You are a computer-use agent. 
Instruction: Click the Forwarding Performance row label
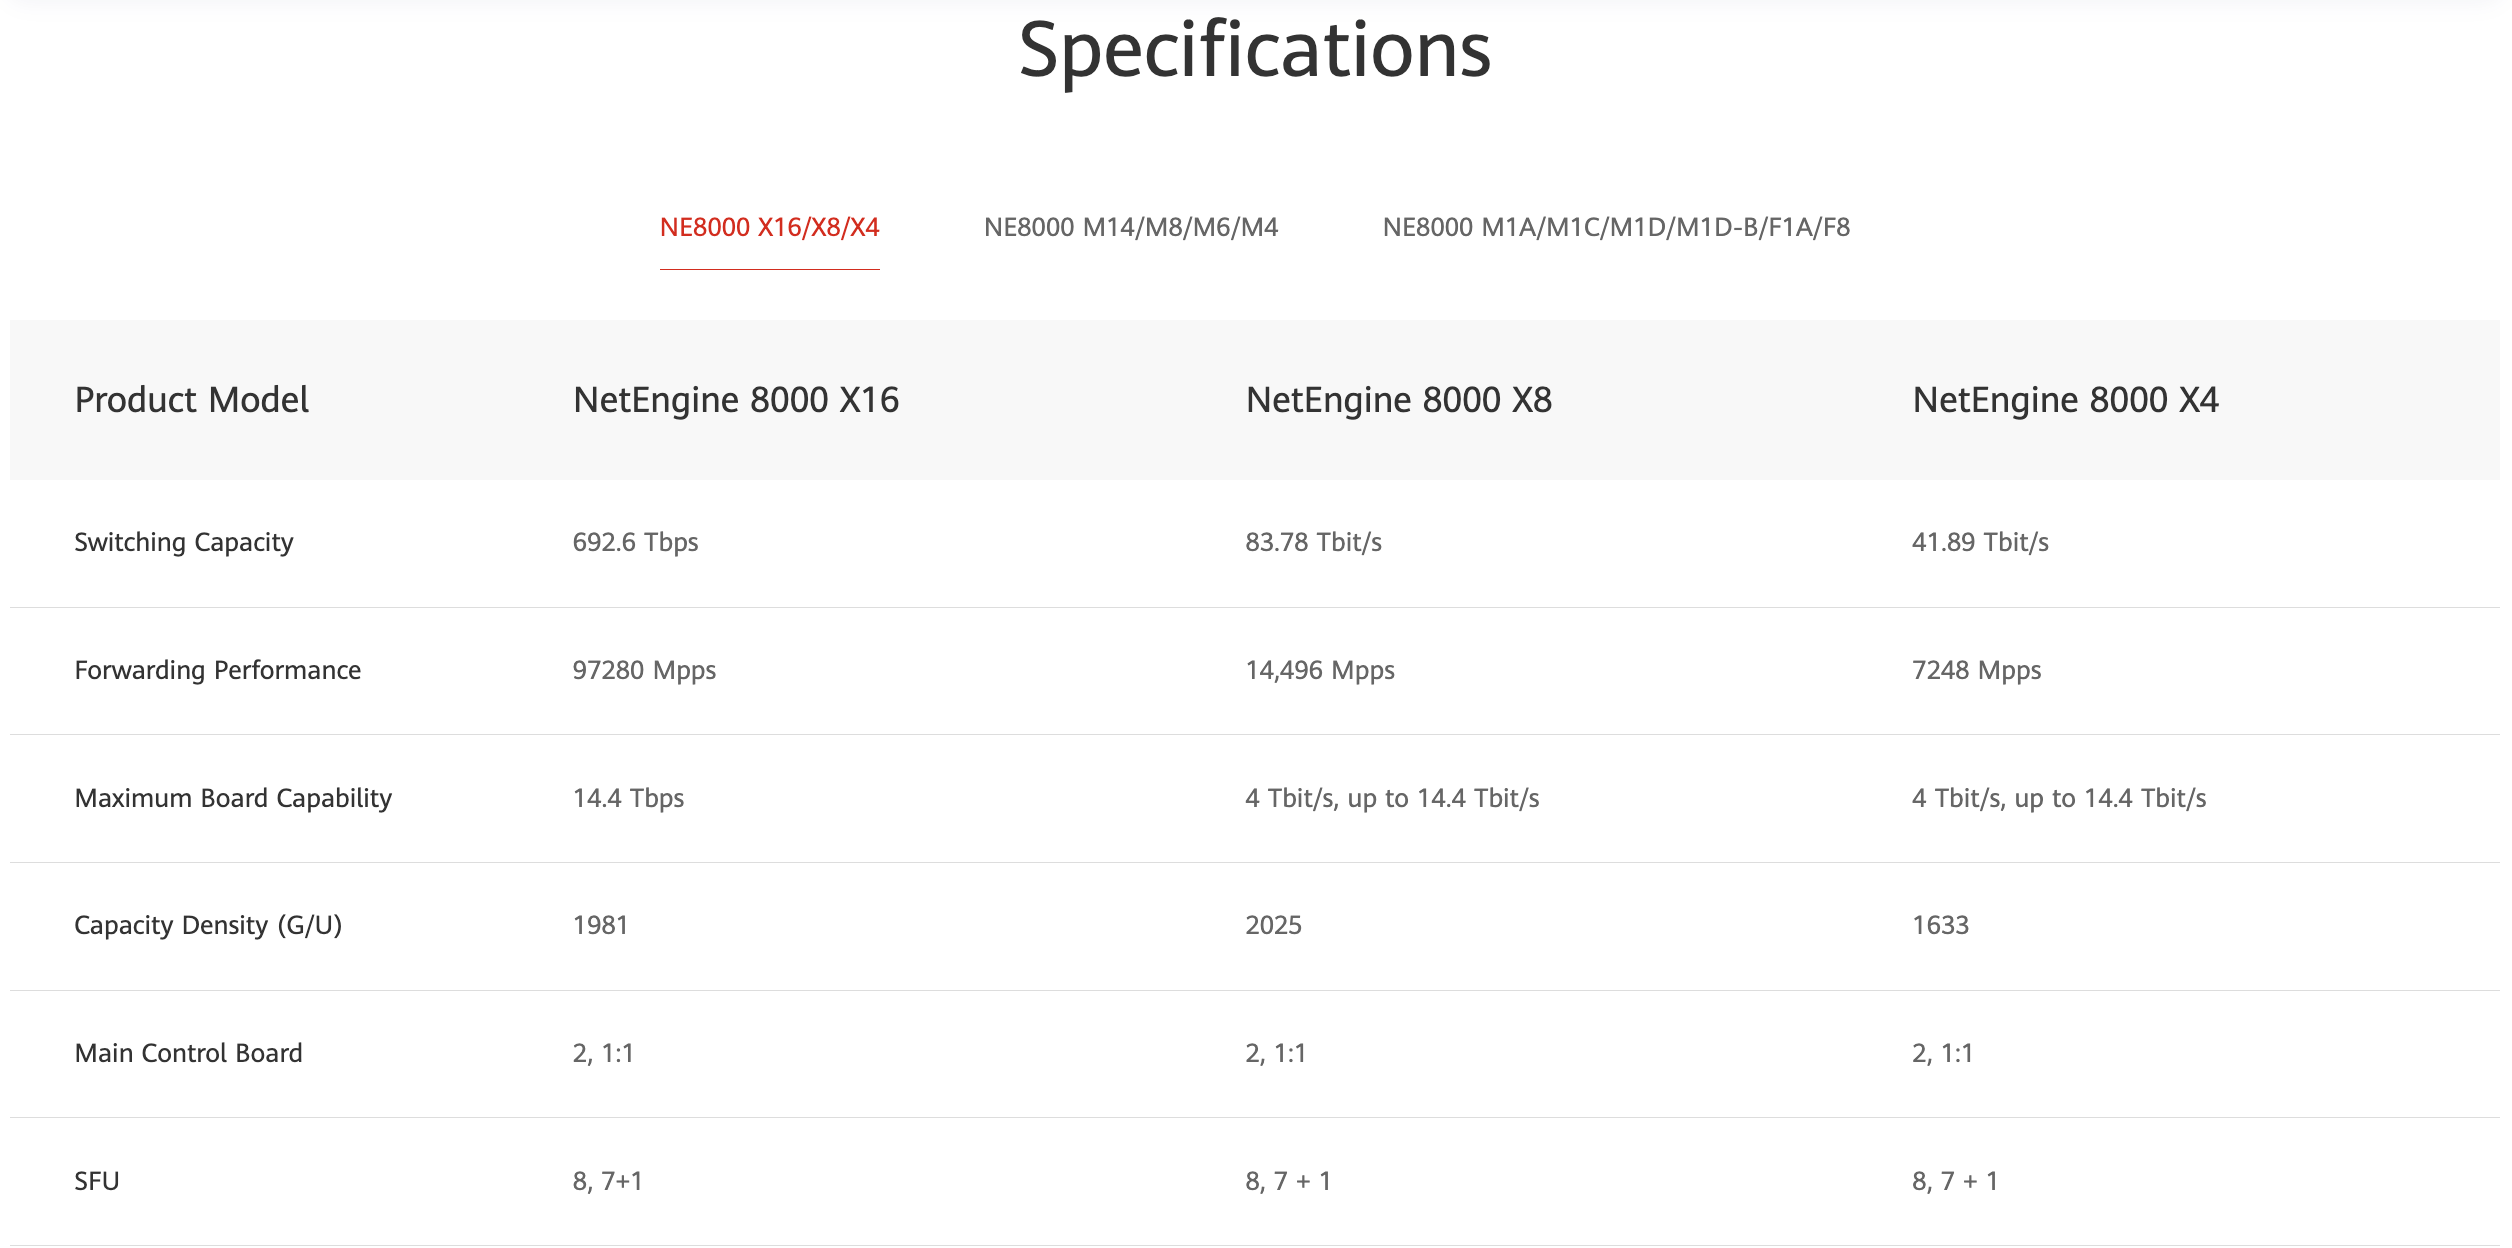click(x=217, y=670)
